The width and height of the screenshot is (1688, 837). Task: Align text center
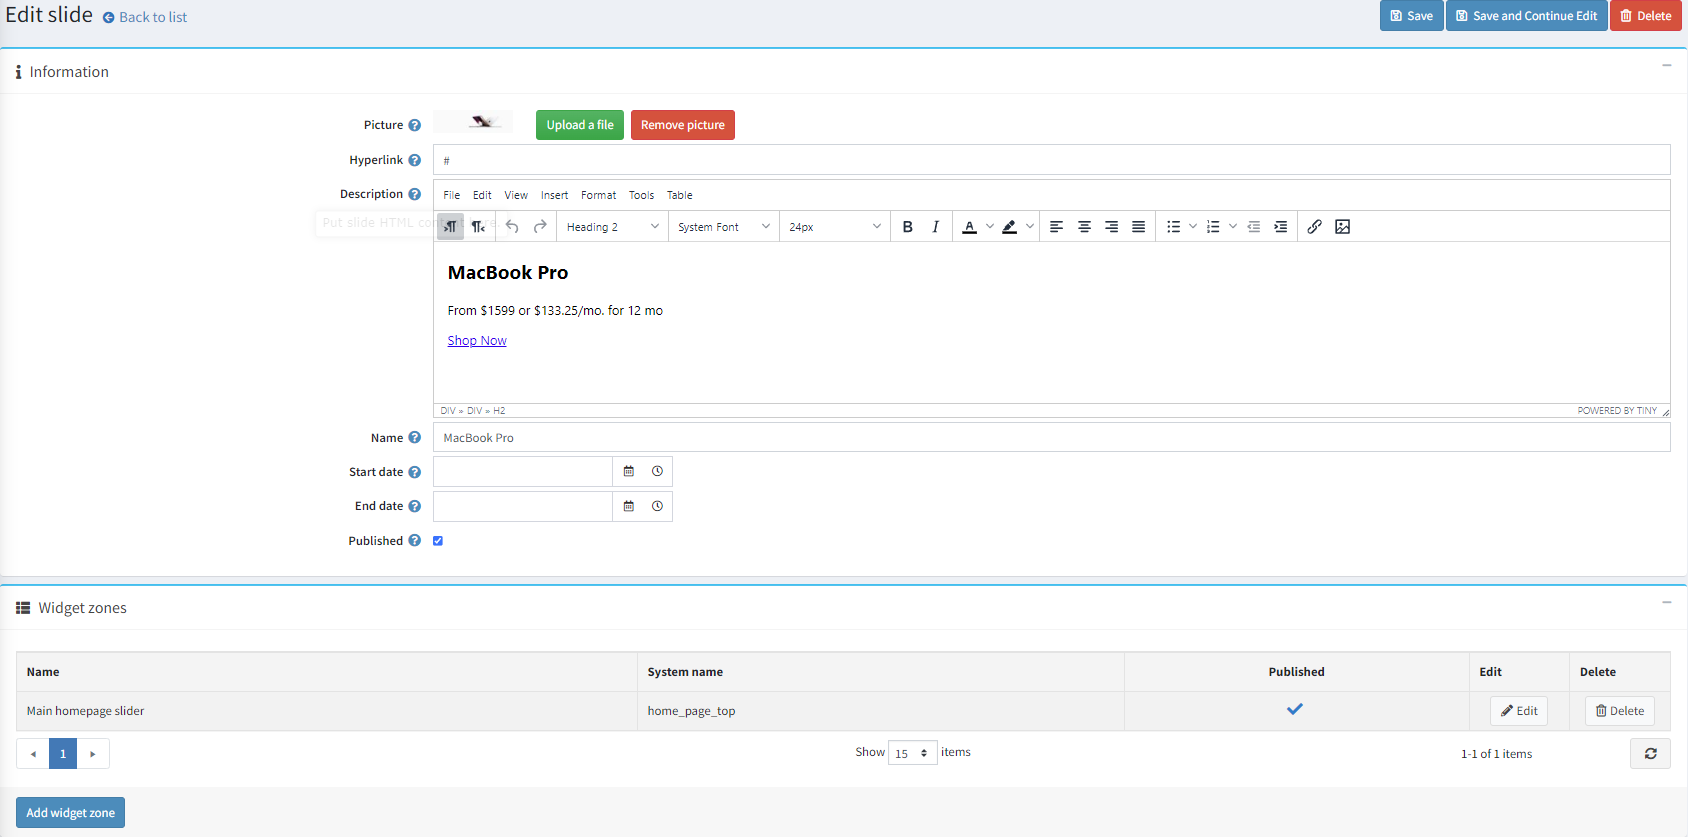(1084, 227)
